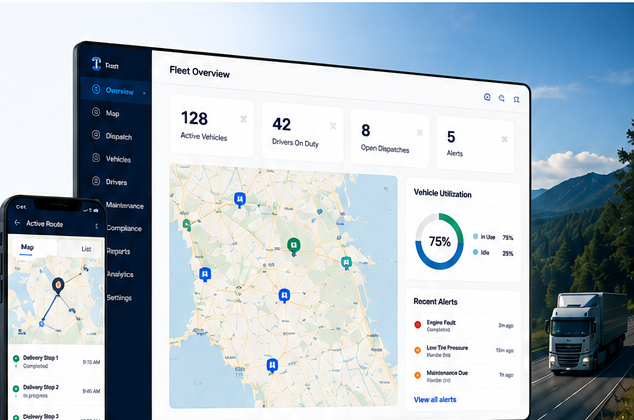Tap the back arrow on phone Active Route

(x=17, y=223)
